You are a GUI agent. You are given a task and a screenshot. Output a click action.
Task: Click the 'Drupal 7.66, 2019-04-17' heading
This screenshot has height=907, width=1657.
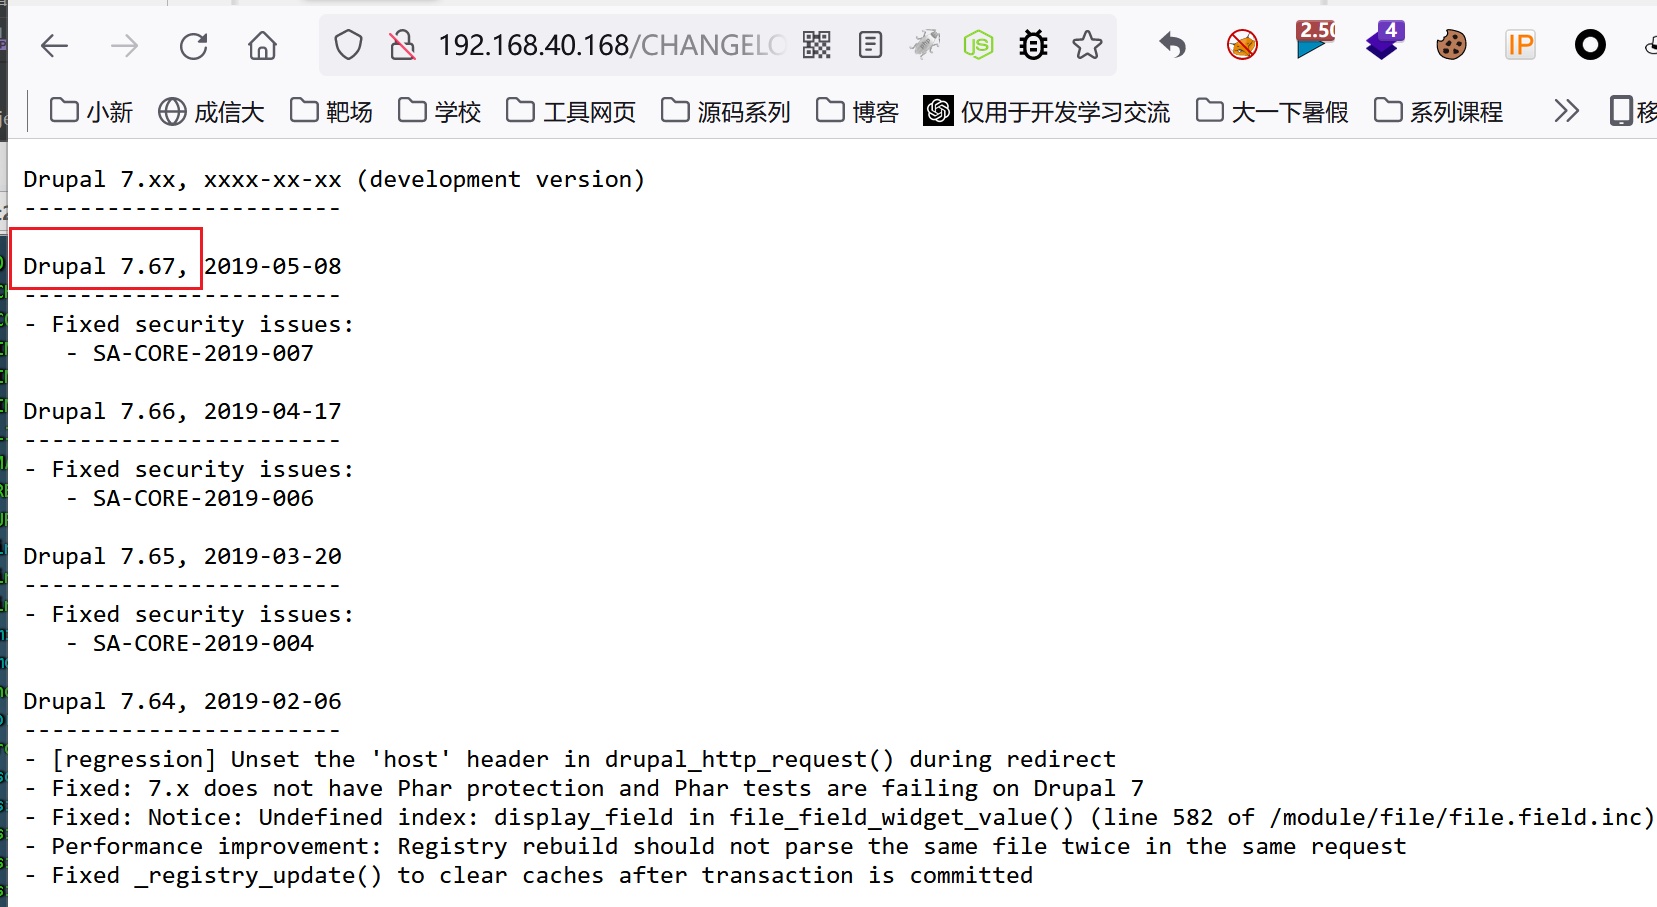182,411
